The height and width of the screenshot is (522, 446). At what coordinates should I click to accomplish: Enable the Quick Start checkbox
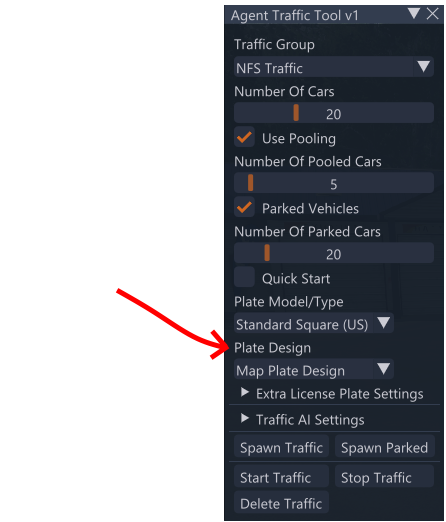point(244,277)
